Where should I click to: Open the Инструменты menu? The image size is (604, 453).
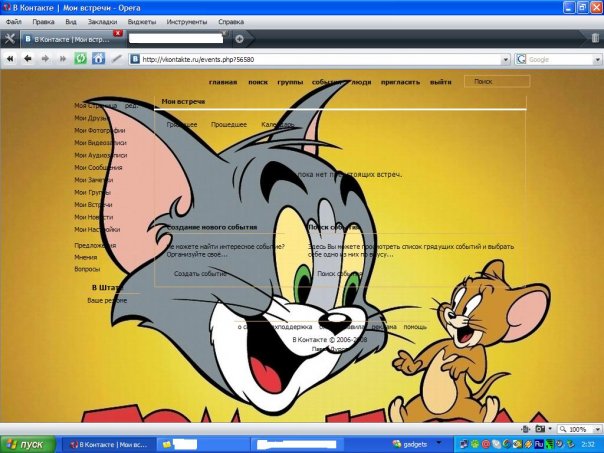coord(187,22)
